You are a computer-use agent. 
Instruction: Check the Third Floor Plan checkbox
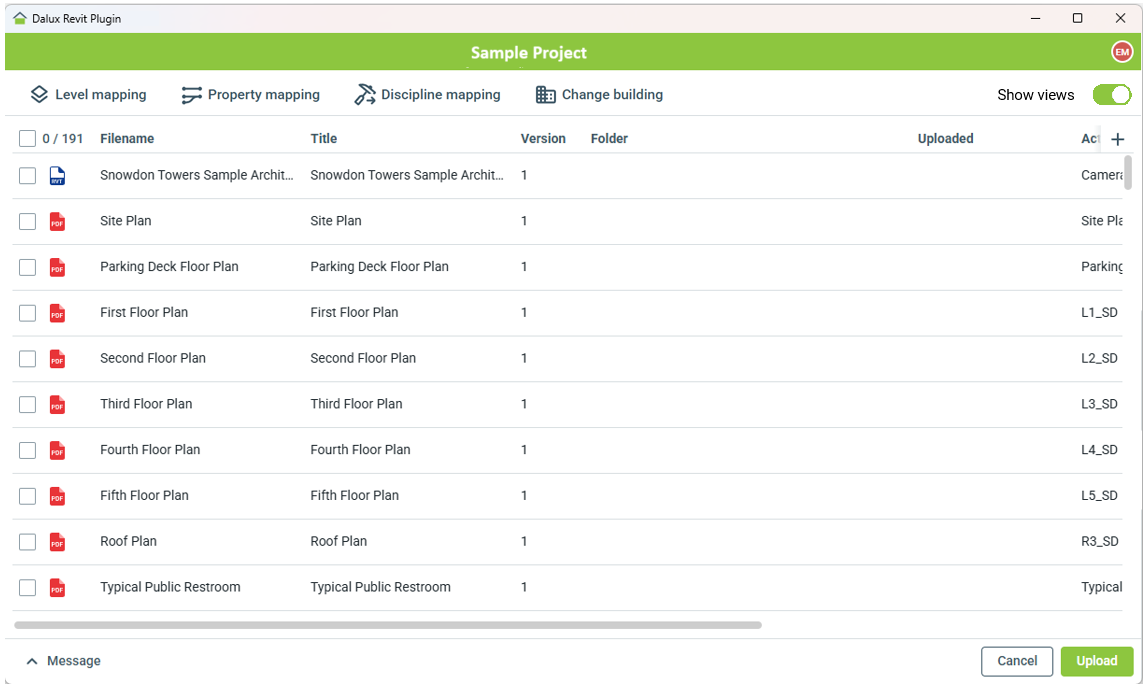coord(27,405)
